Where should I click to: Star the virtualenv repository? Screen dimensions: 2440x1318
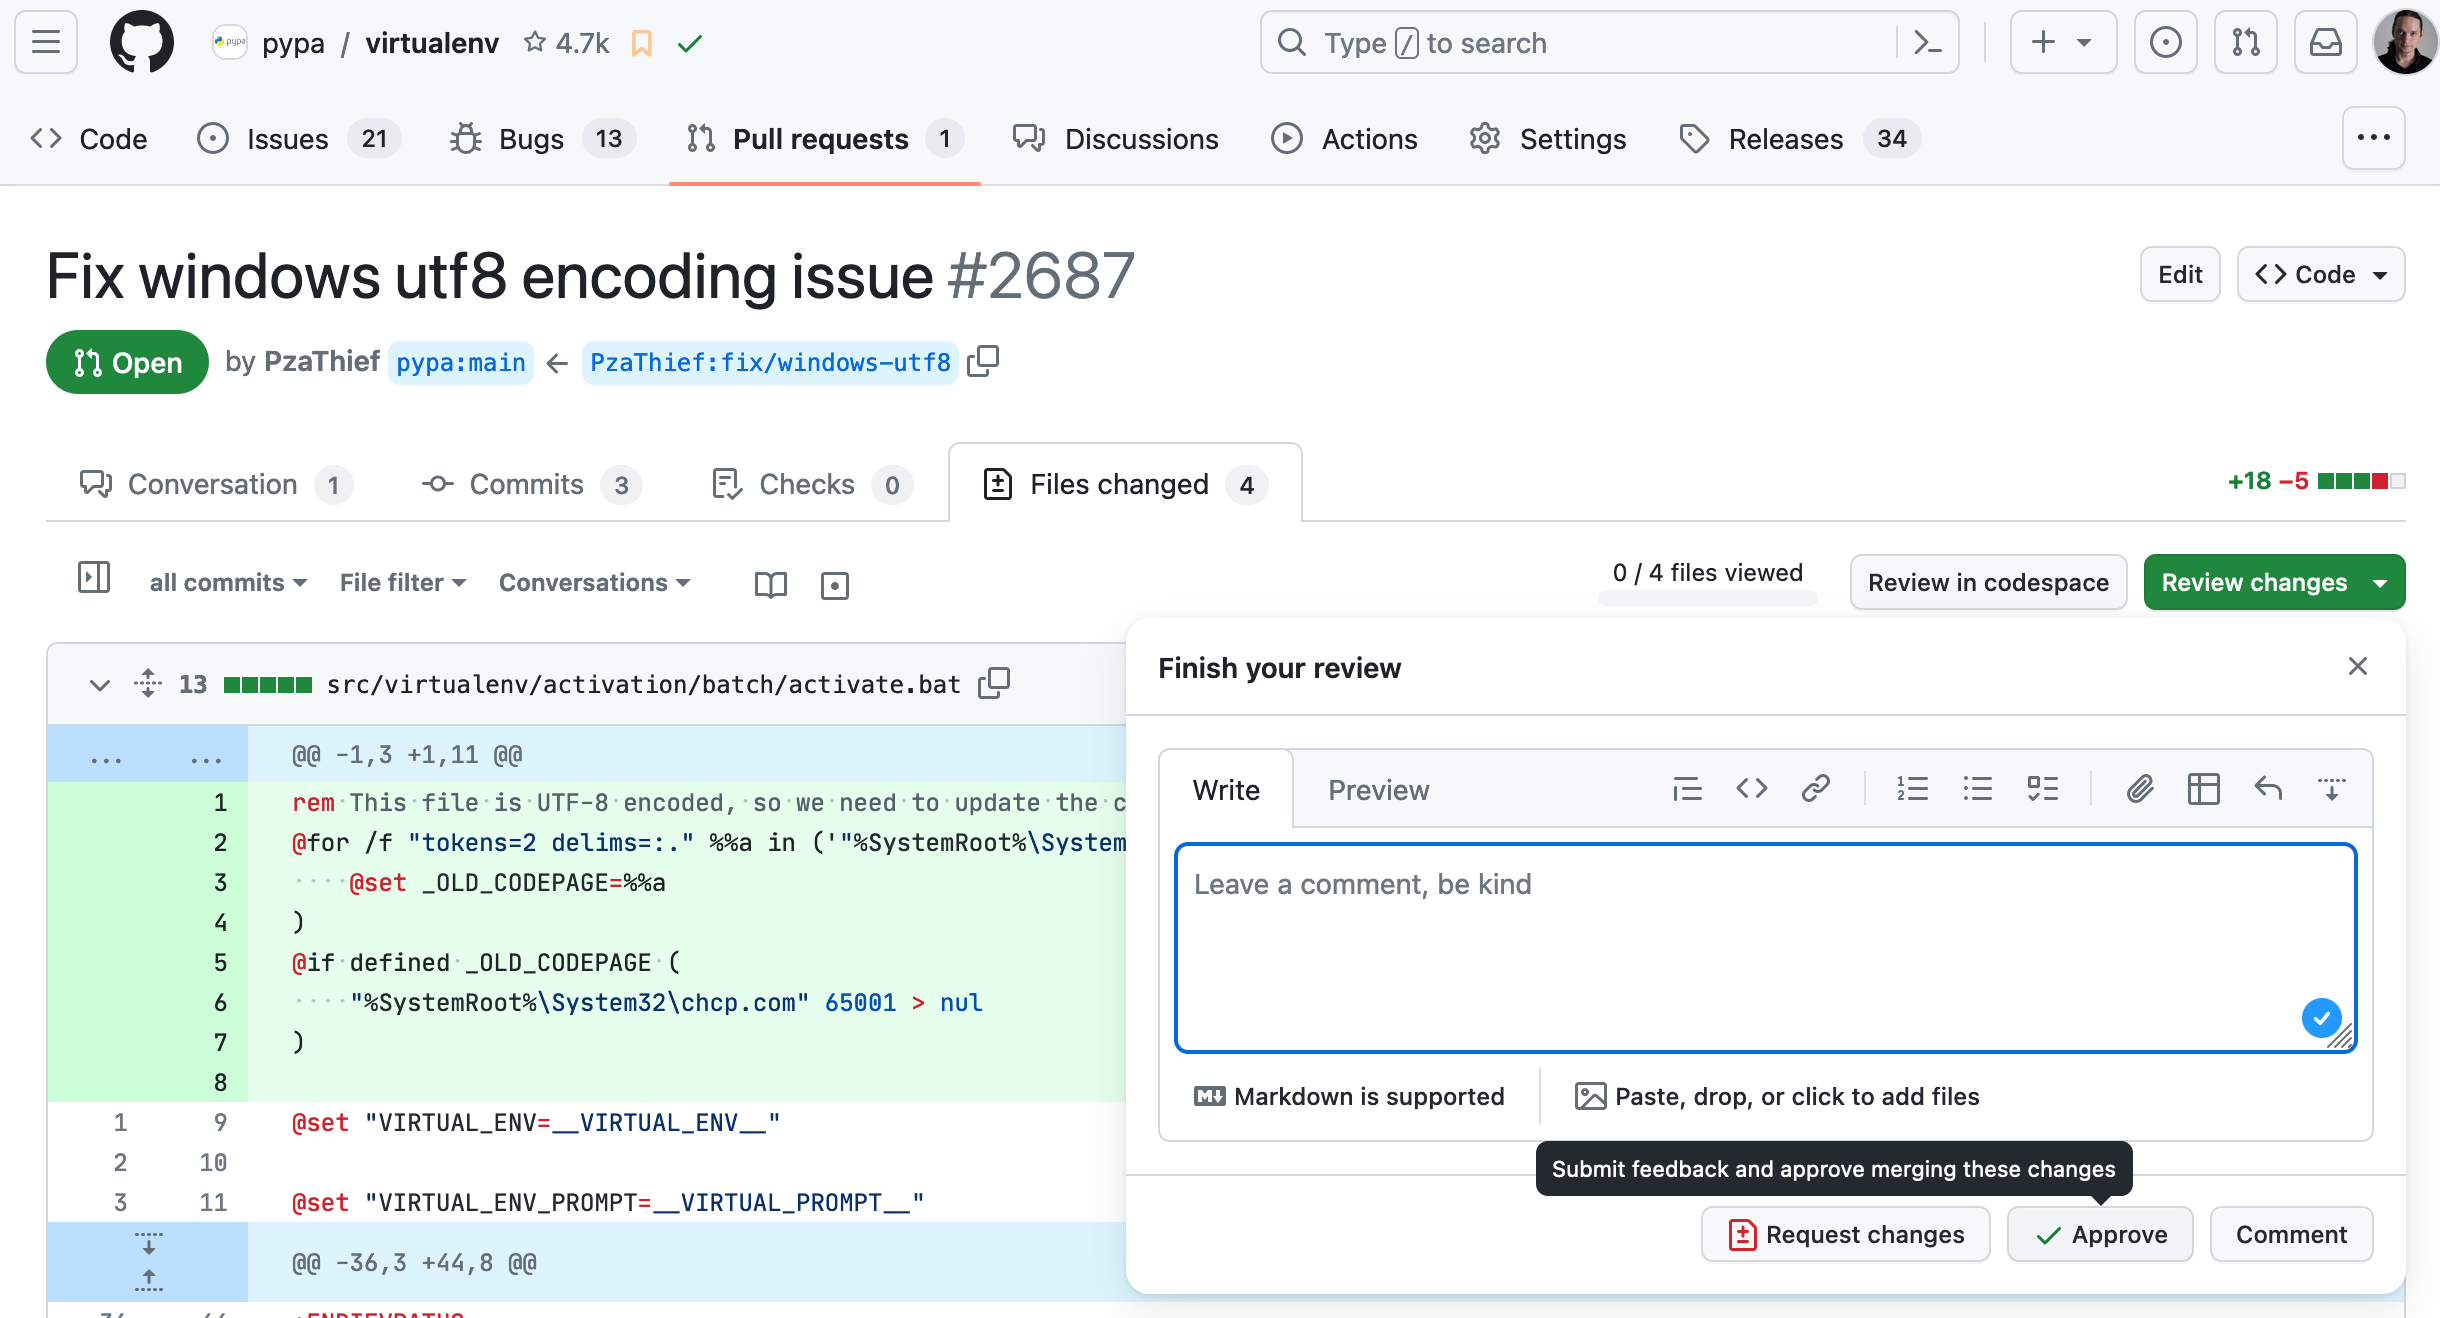click(x=536, y=43)
